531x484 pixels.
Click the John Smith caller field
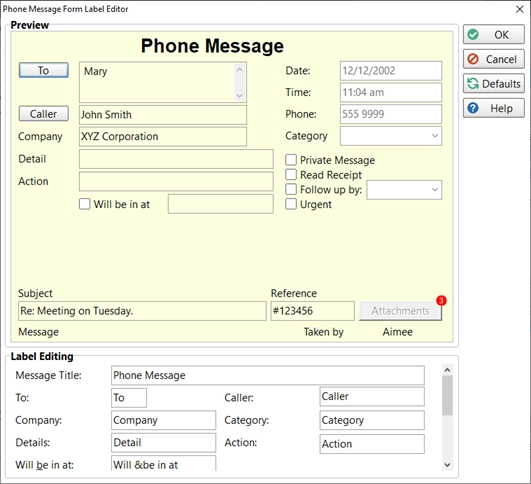(163, 115)
